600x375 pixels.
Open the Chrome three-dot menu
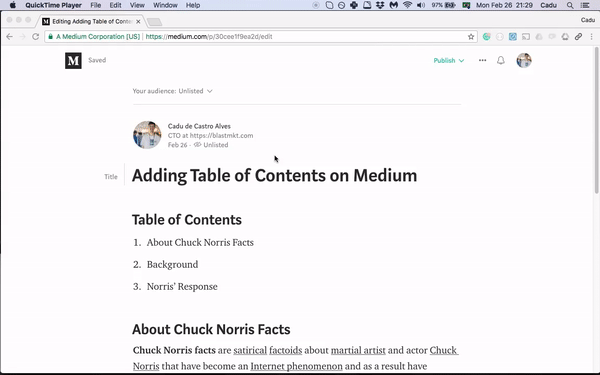[592, 37]
